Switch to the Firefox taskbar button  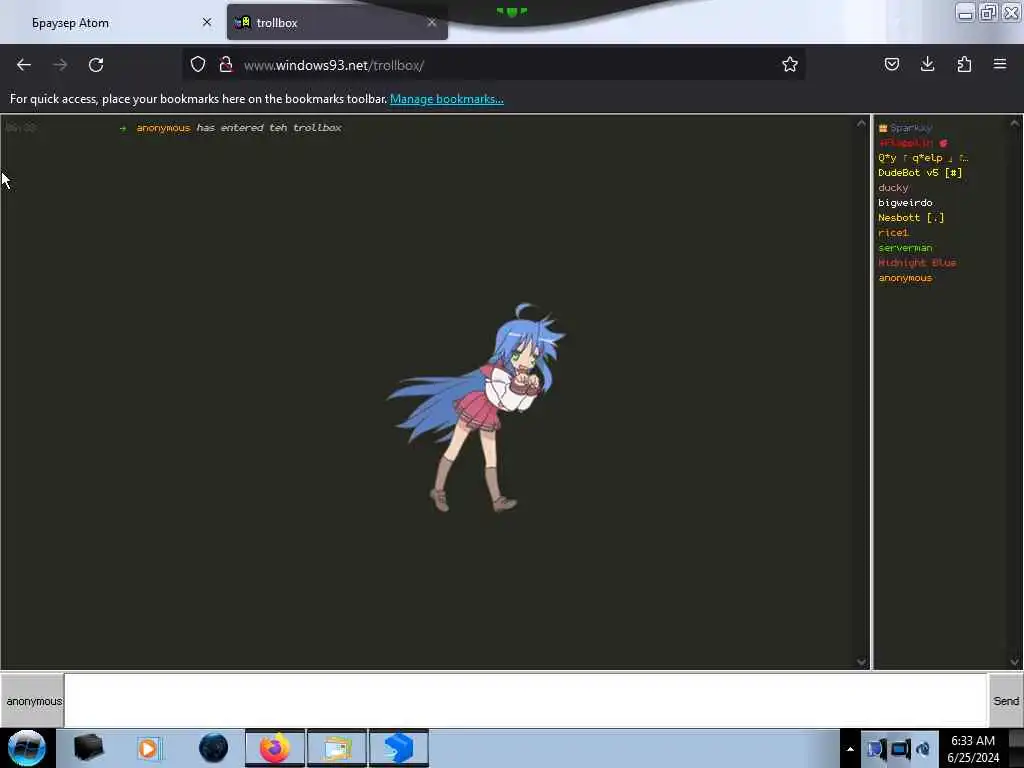tap(275, 748)
